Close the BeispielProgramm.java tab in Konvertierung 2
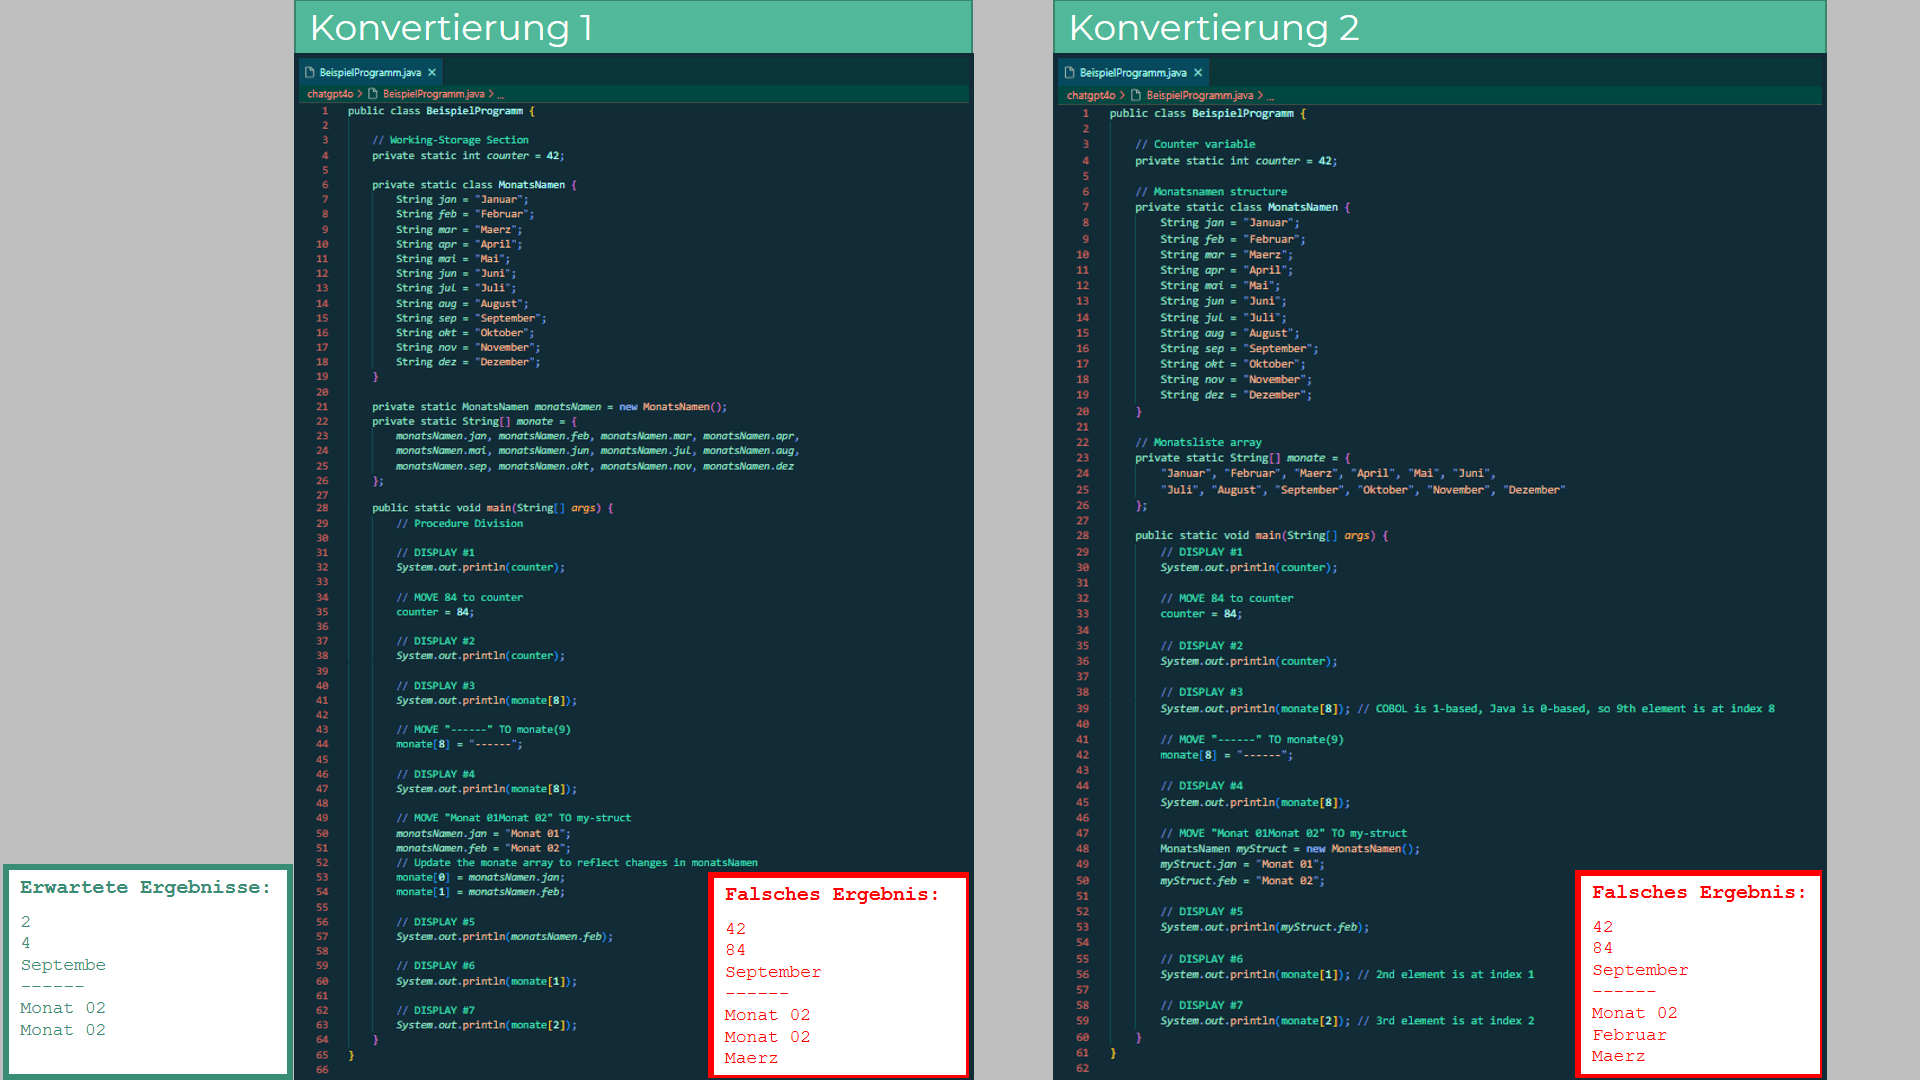Screen dimensions: 1920x1080 tap(1198, 73)
